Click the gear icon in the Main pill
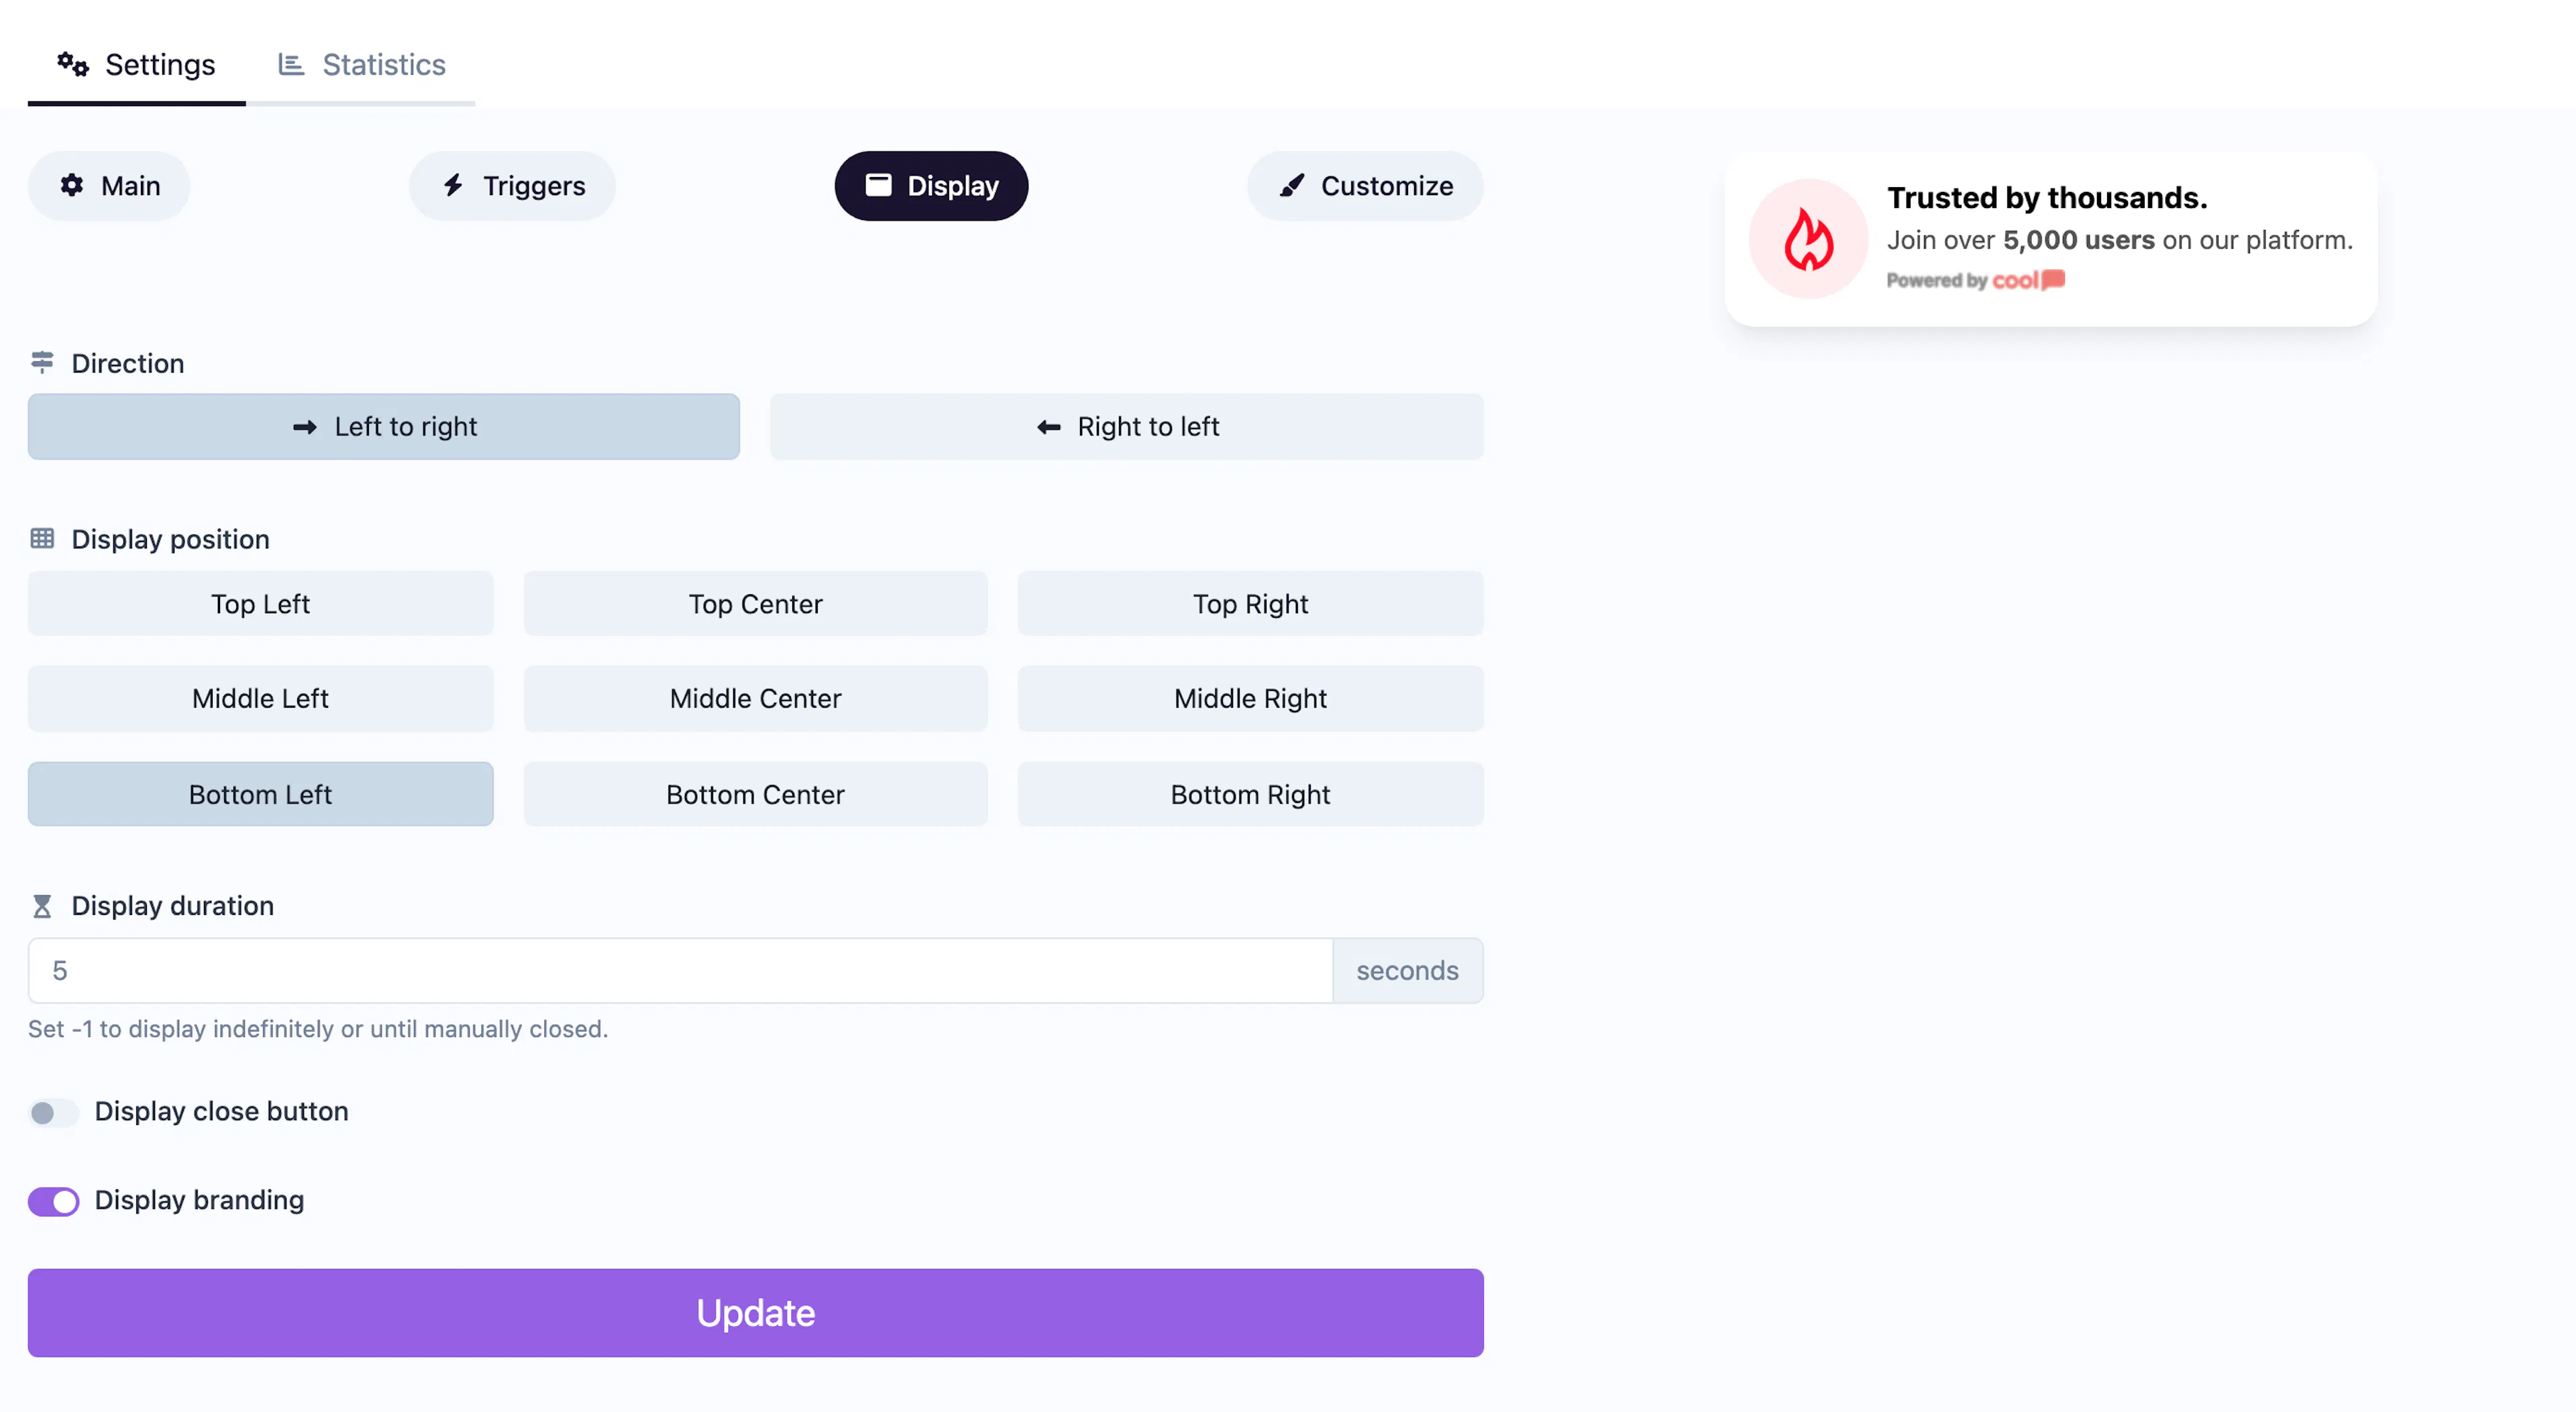The height and width of the screenshot is (1412, 2576). coord(72,185)
